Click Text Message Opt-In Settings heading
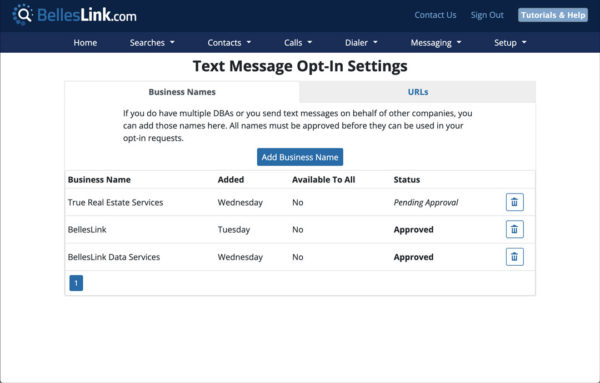The width and height of the screenshot is (600, 383). (x=300, y=66)
